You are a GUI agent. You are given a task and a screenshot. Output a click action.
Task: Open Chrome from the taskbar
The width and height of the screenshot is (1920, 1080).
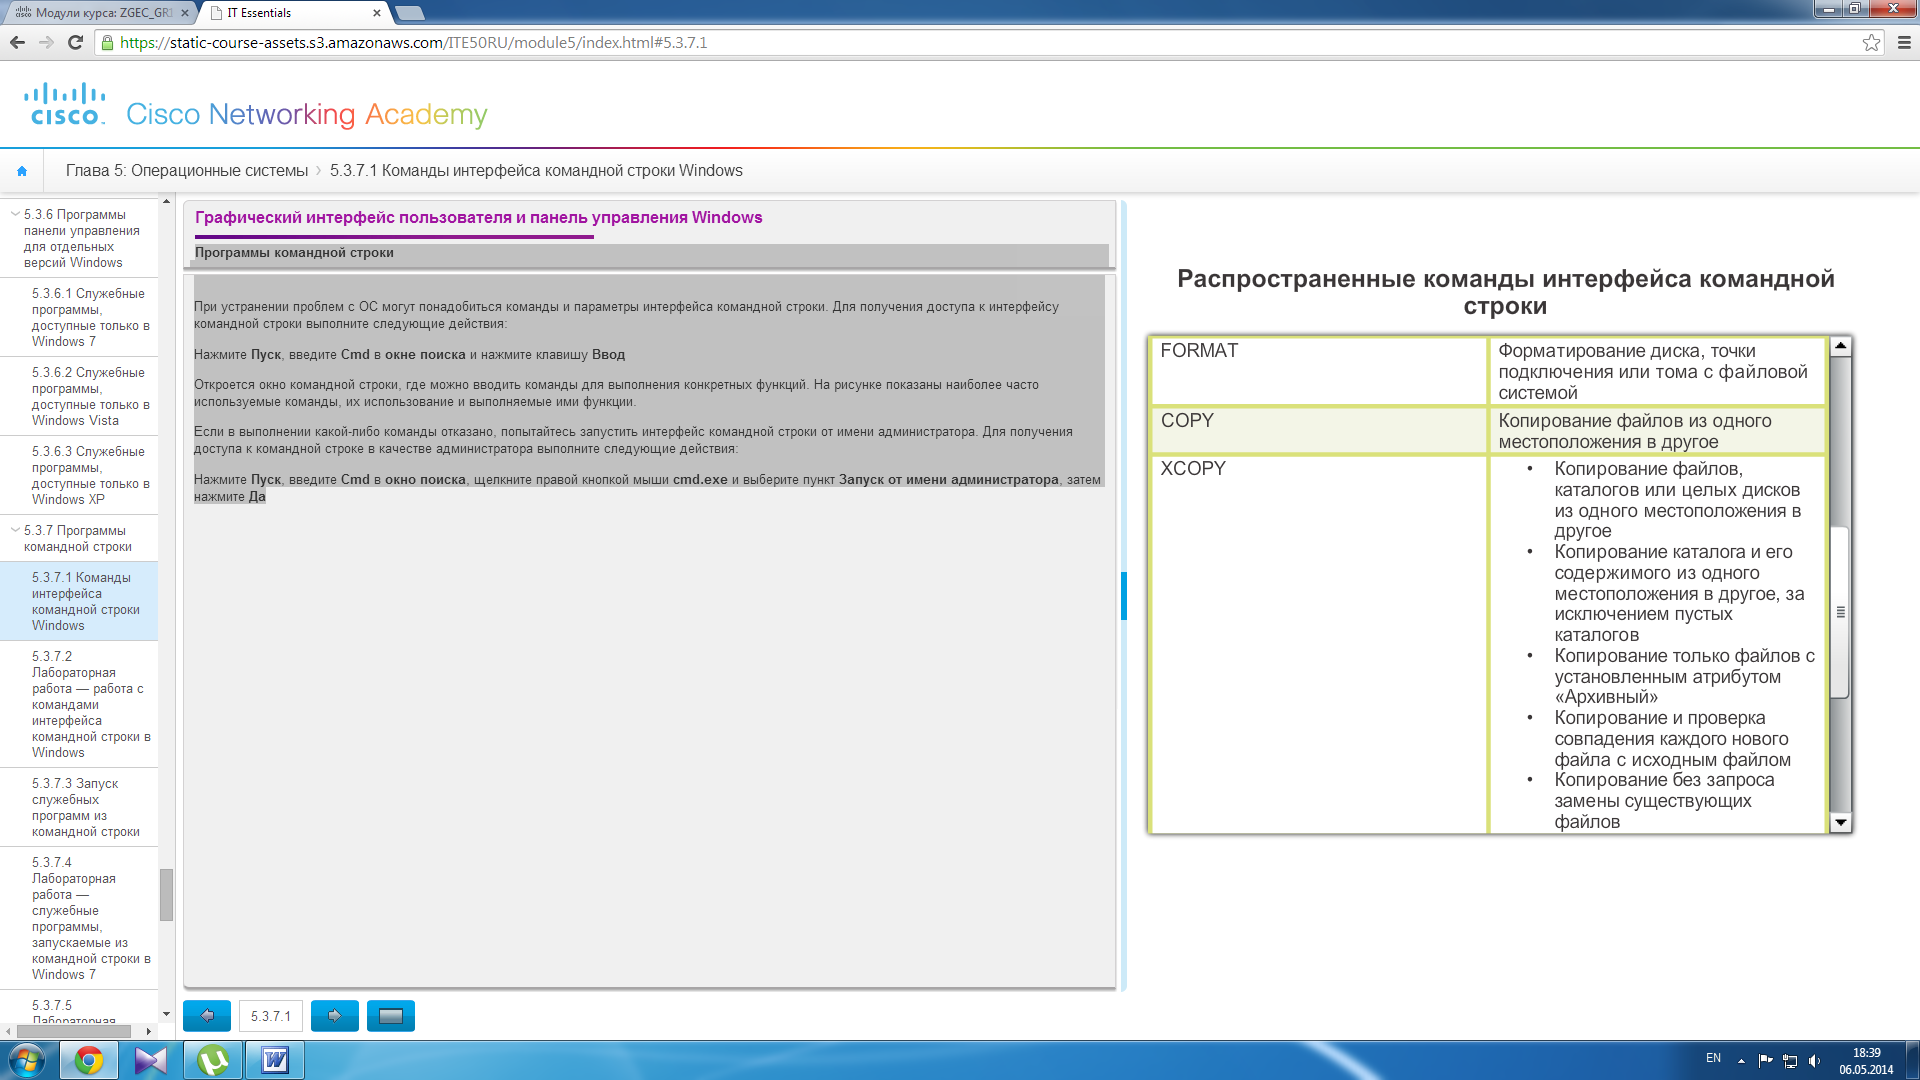(89, 1060)
